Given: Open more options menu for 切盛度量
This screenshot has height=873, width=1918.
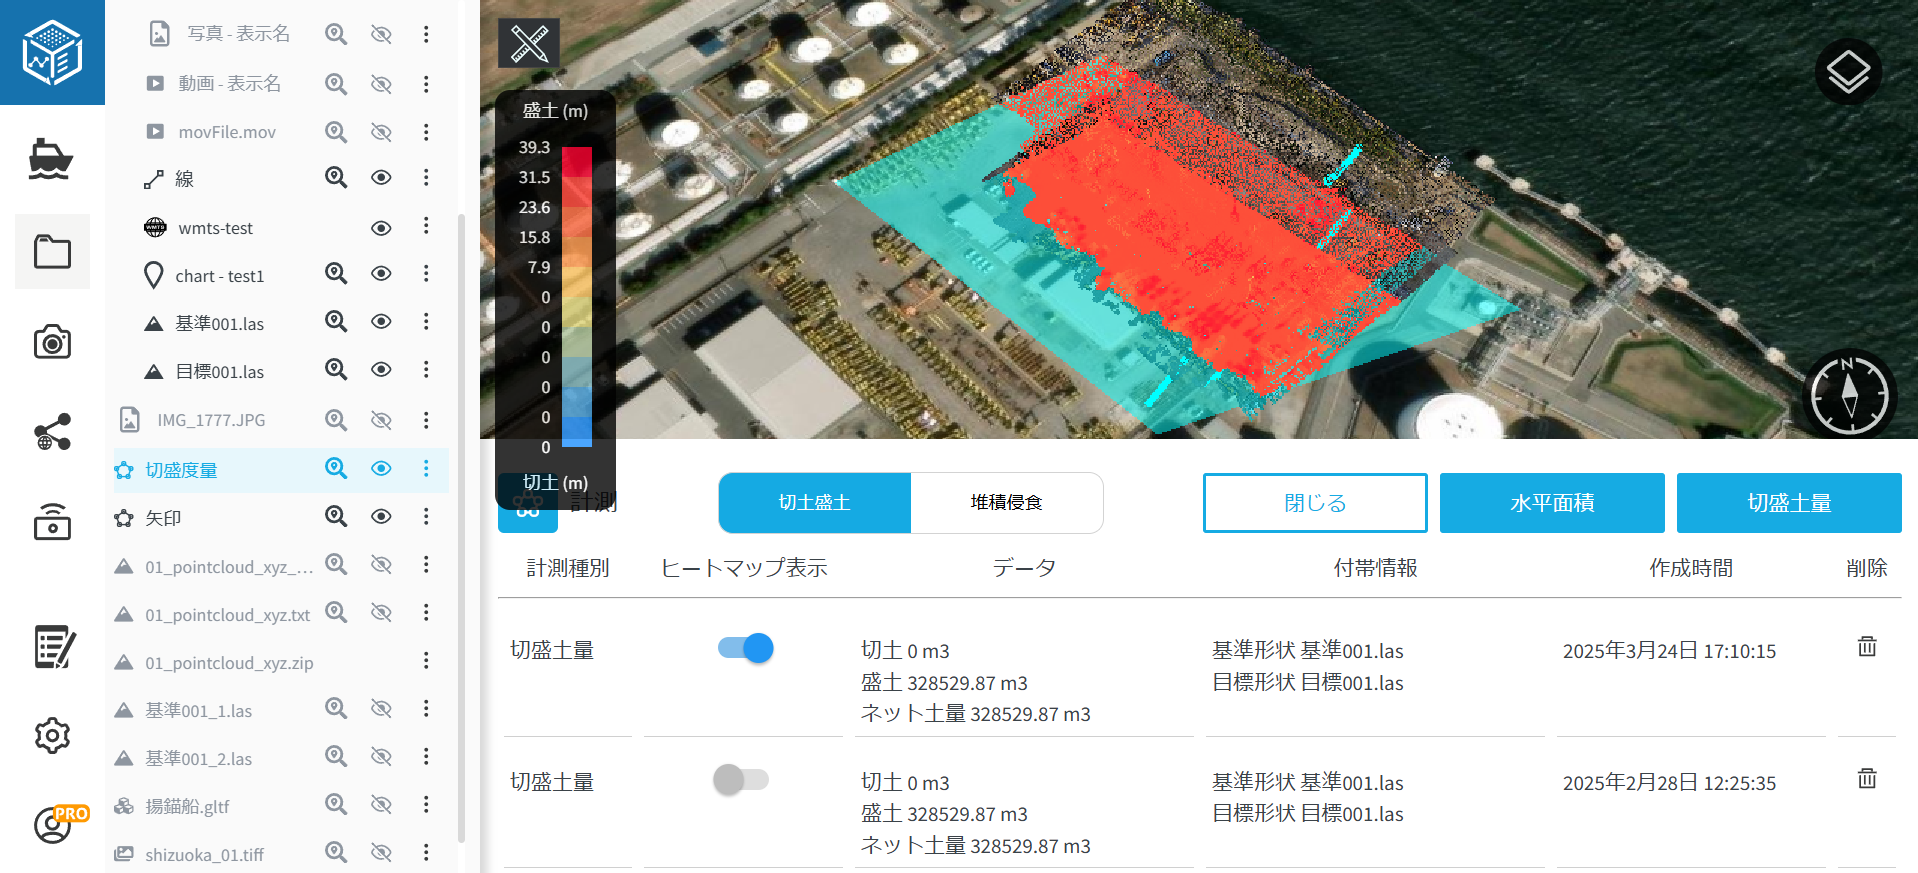Looking at the screenshot, I should coord(426,469).
